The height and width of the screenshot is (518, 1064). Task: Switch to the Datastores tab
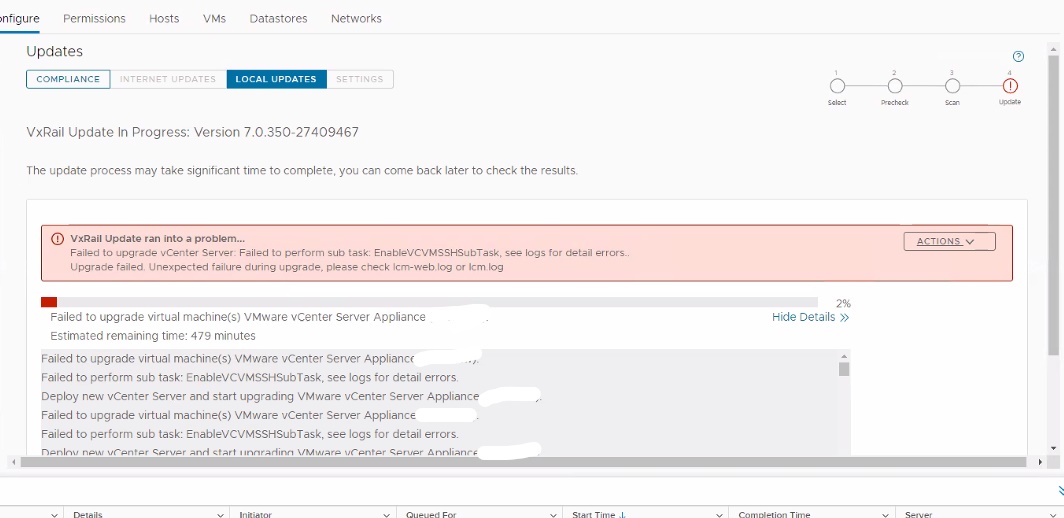(x=278, y=18)
